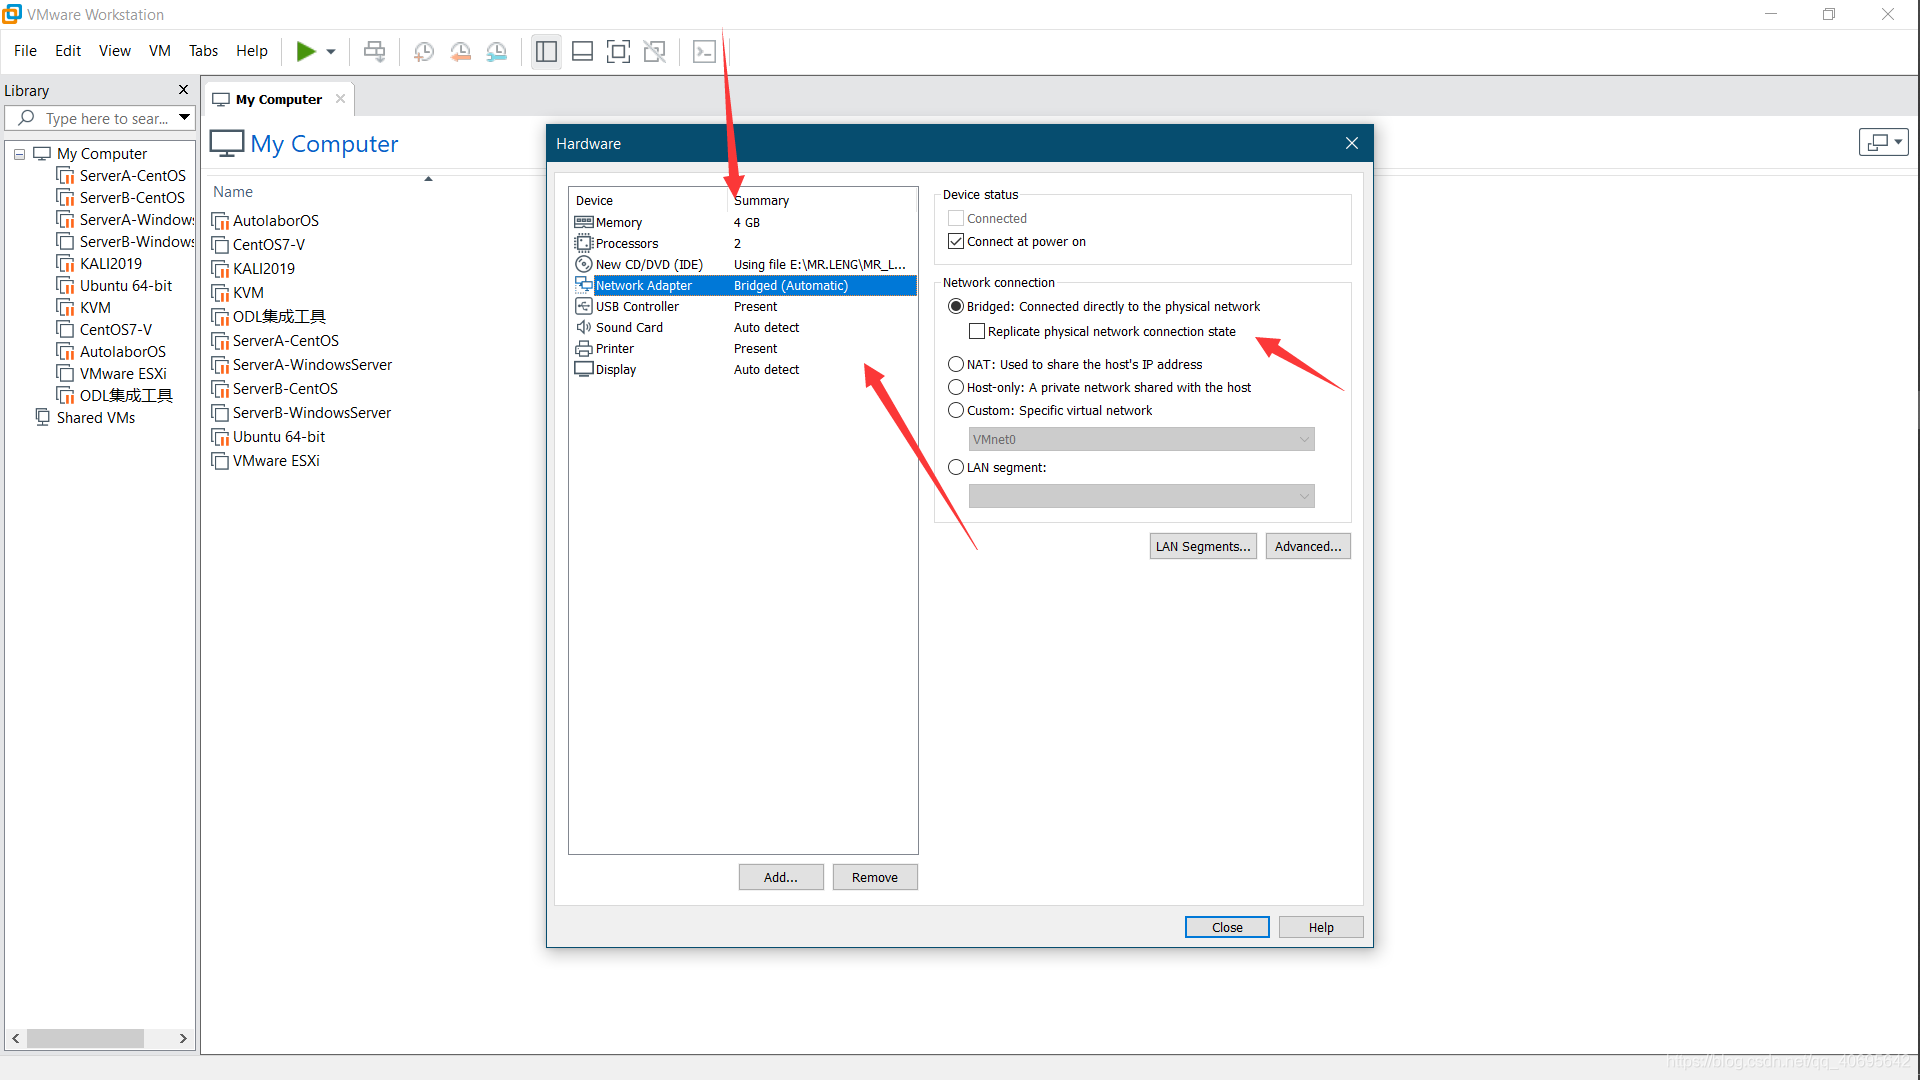The height and width of the screenshot is (1080, 1920).
Task: Open the library search dropdown arrow
Action: [184, 118]
